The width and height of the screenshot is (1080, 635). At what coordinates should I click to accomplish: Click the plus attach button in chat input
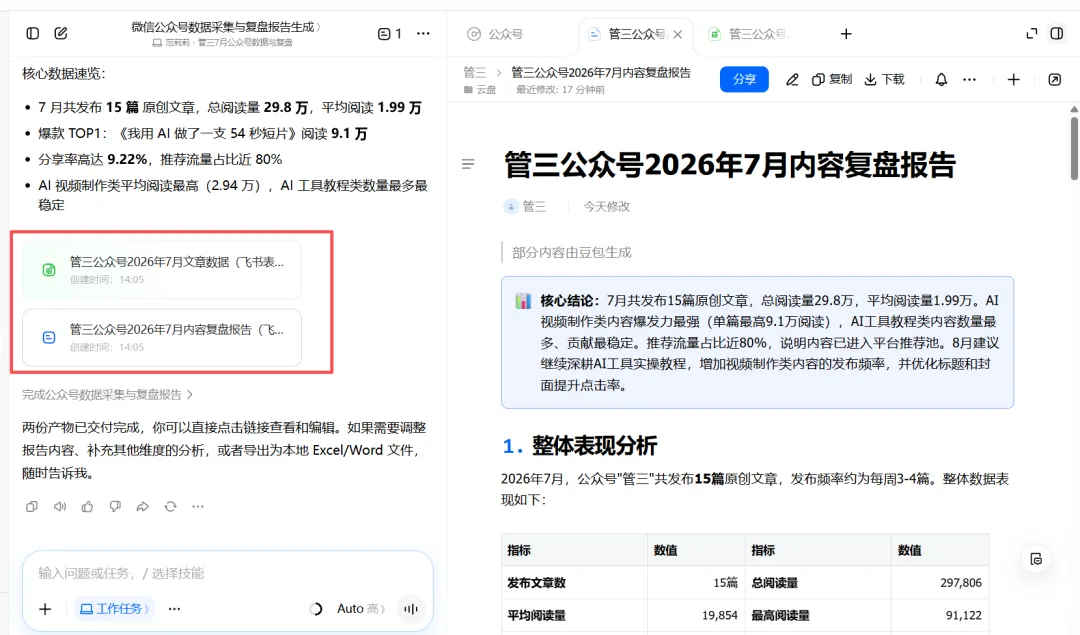45,609
